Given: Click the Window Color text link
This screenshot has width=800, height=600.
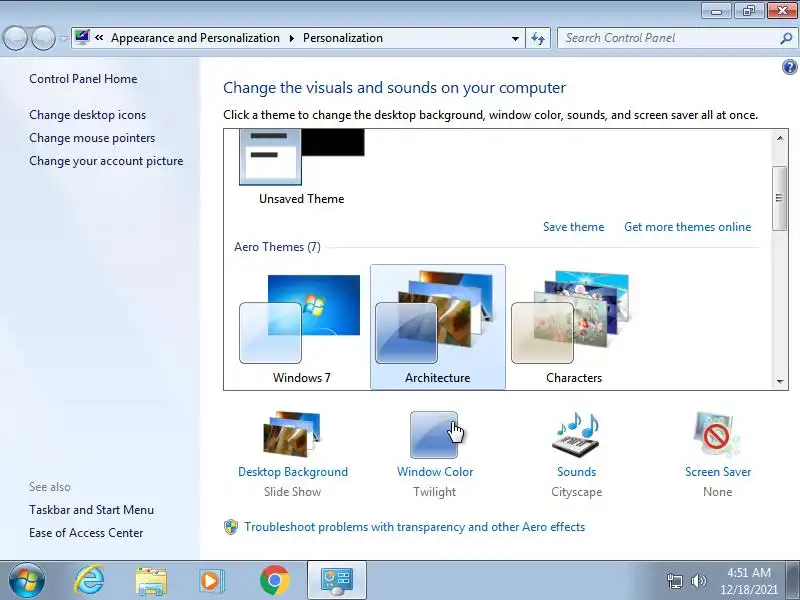Looking at the screenshot, I should point(435,472).
